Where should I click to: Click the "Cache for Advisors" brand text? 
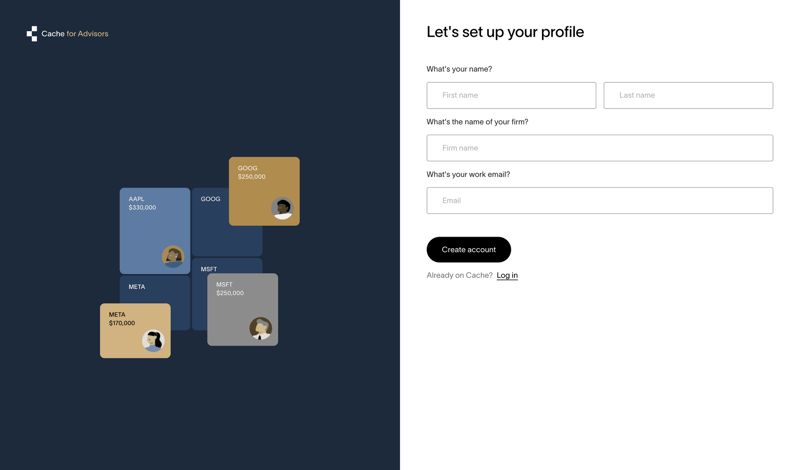click(75, 34)
